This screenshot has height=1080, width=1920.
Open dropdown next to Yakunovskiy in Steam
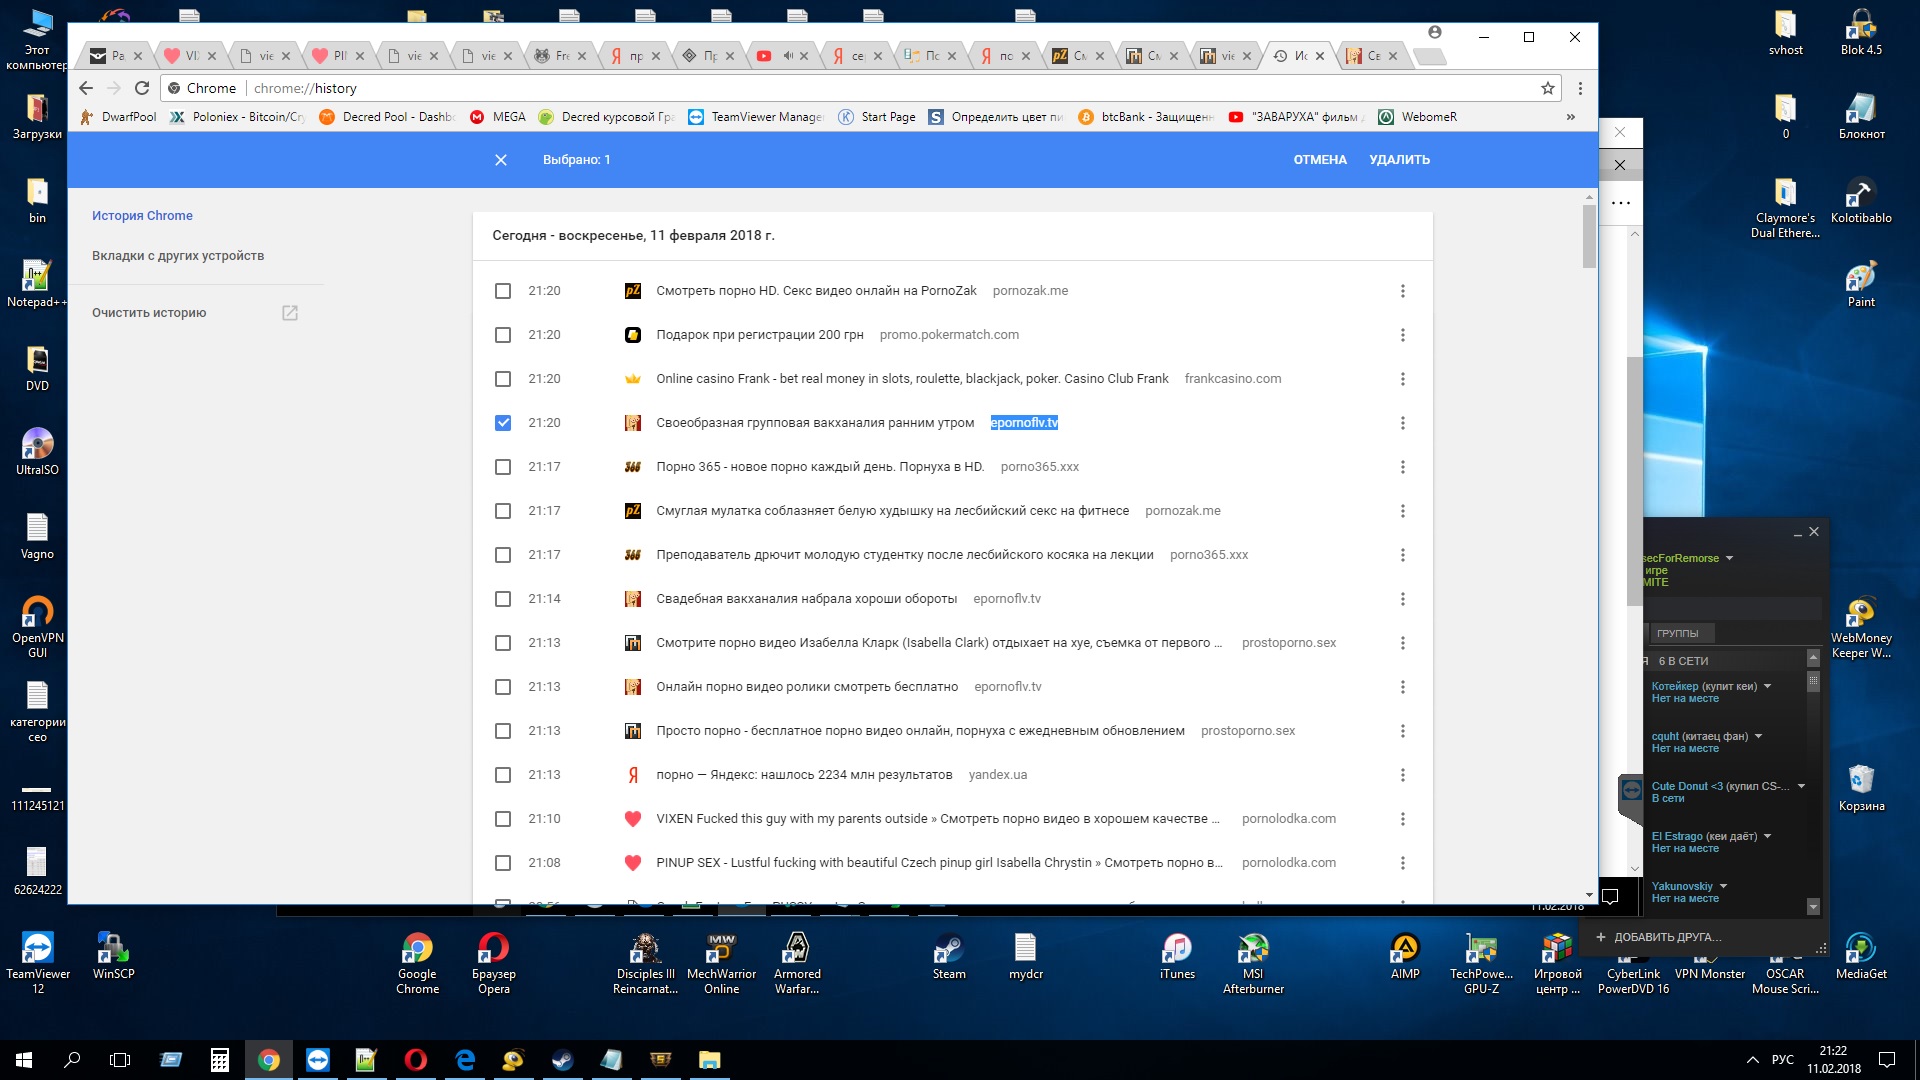coord(1723,886)
